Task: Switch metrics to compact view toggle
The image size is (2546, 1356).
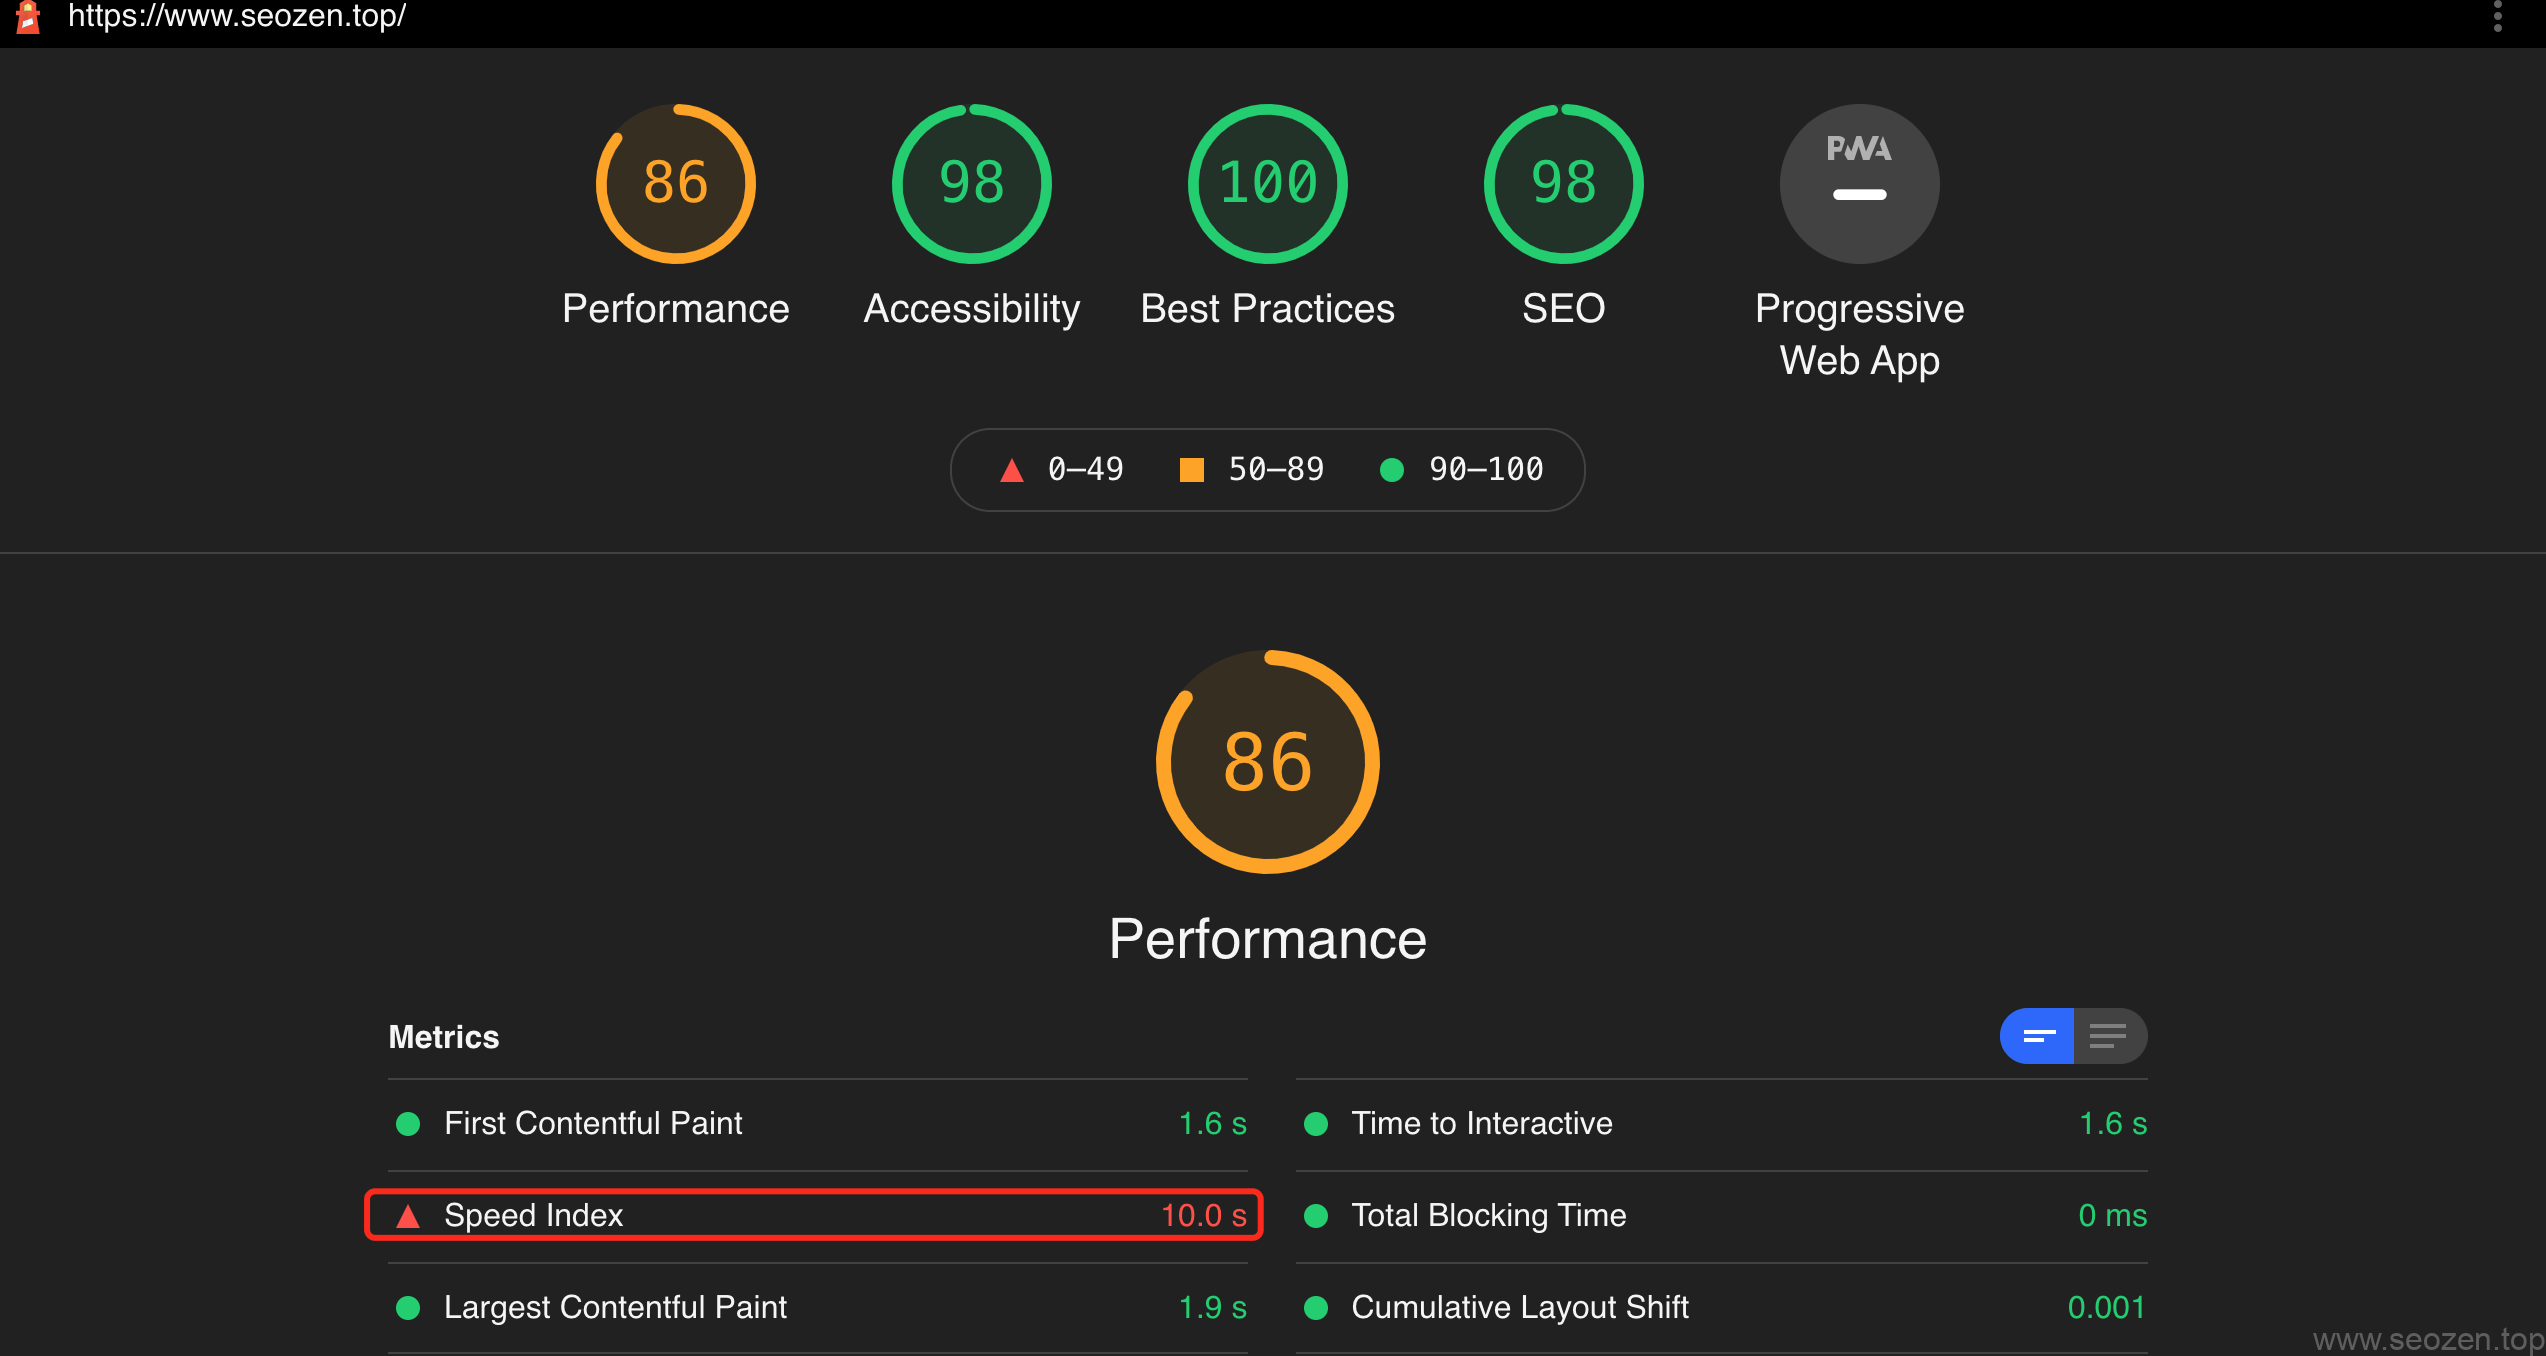Action: 2038,1036
